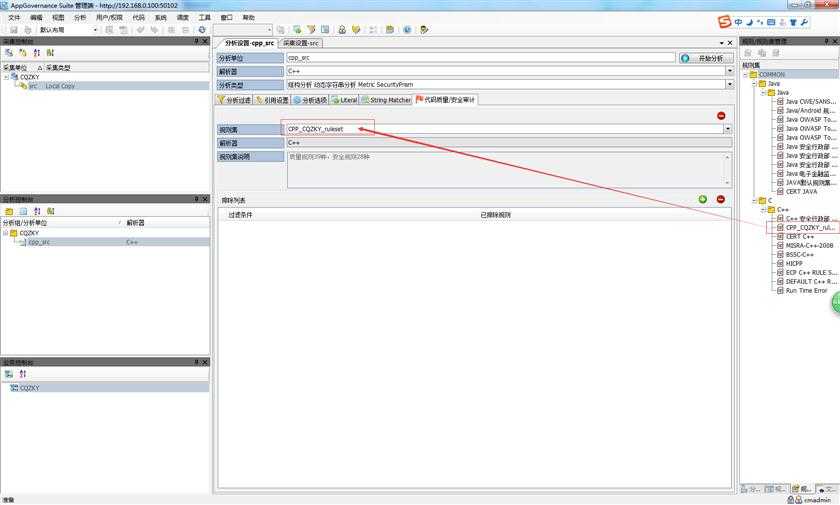Image resolution: width=840 pixels, height=505 pixels.
Task: Click the green add button above the exclusion list
Action: click(702, 199)
